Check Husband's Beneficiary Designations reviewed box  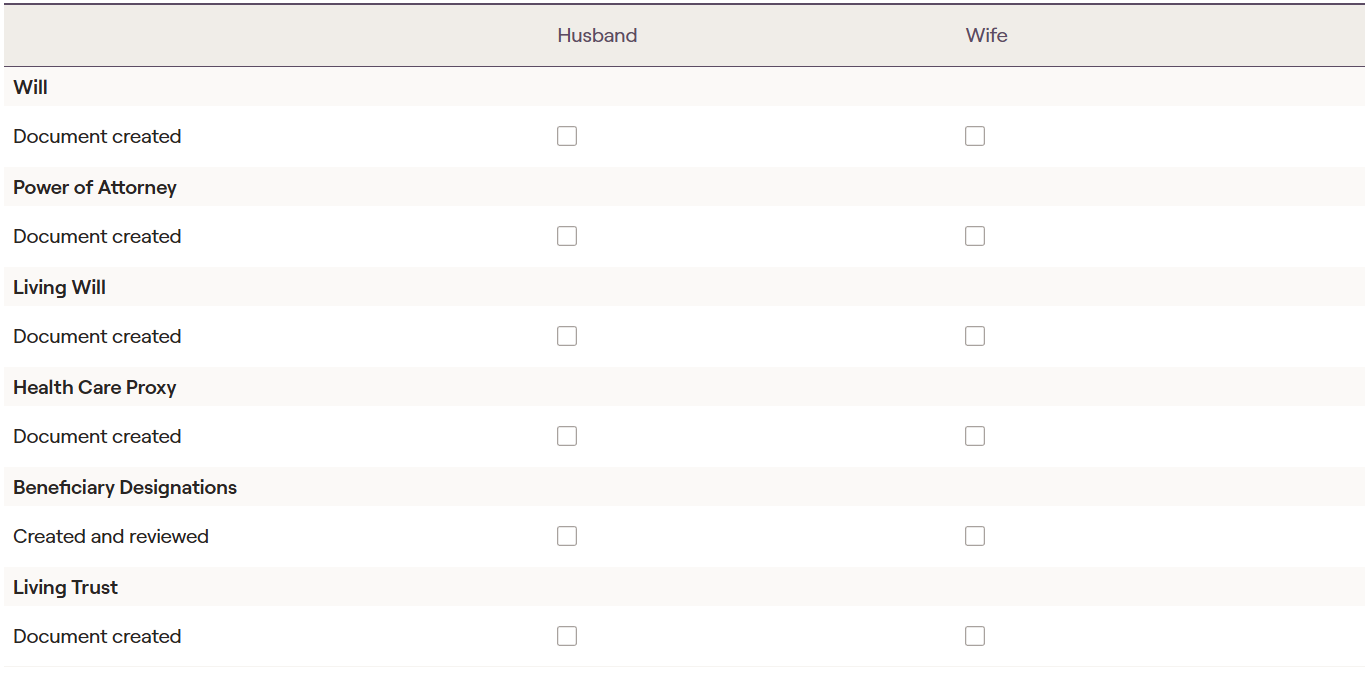pos(567,536)
